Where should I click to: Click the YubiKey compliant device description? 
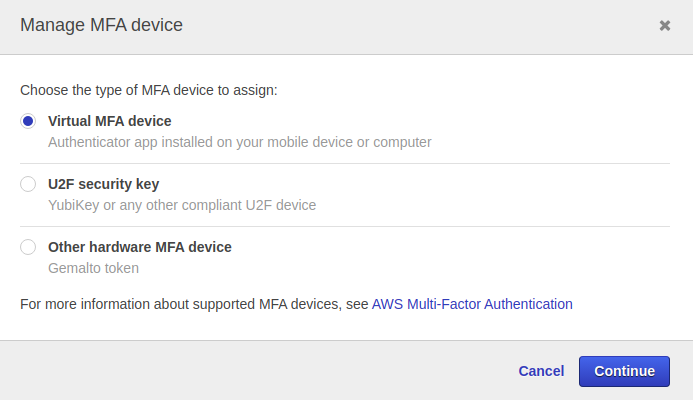182,205
